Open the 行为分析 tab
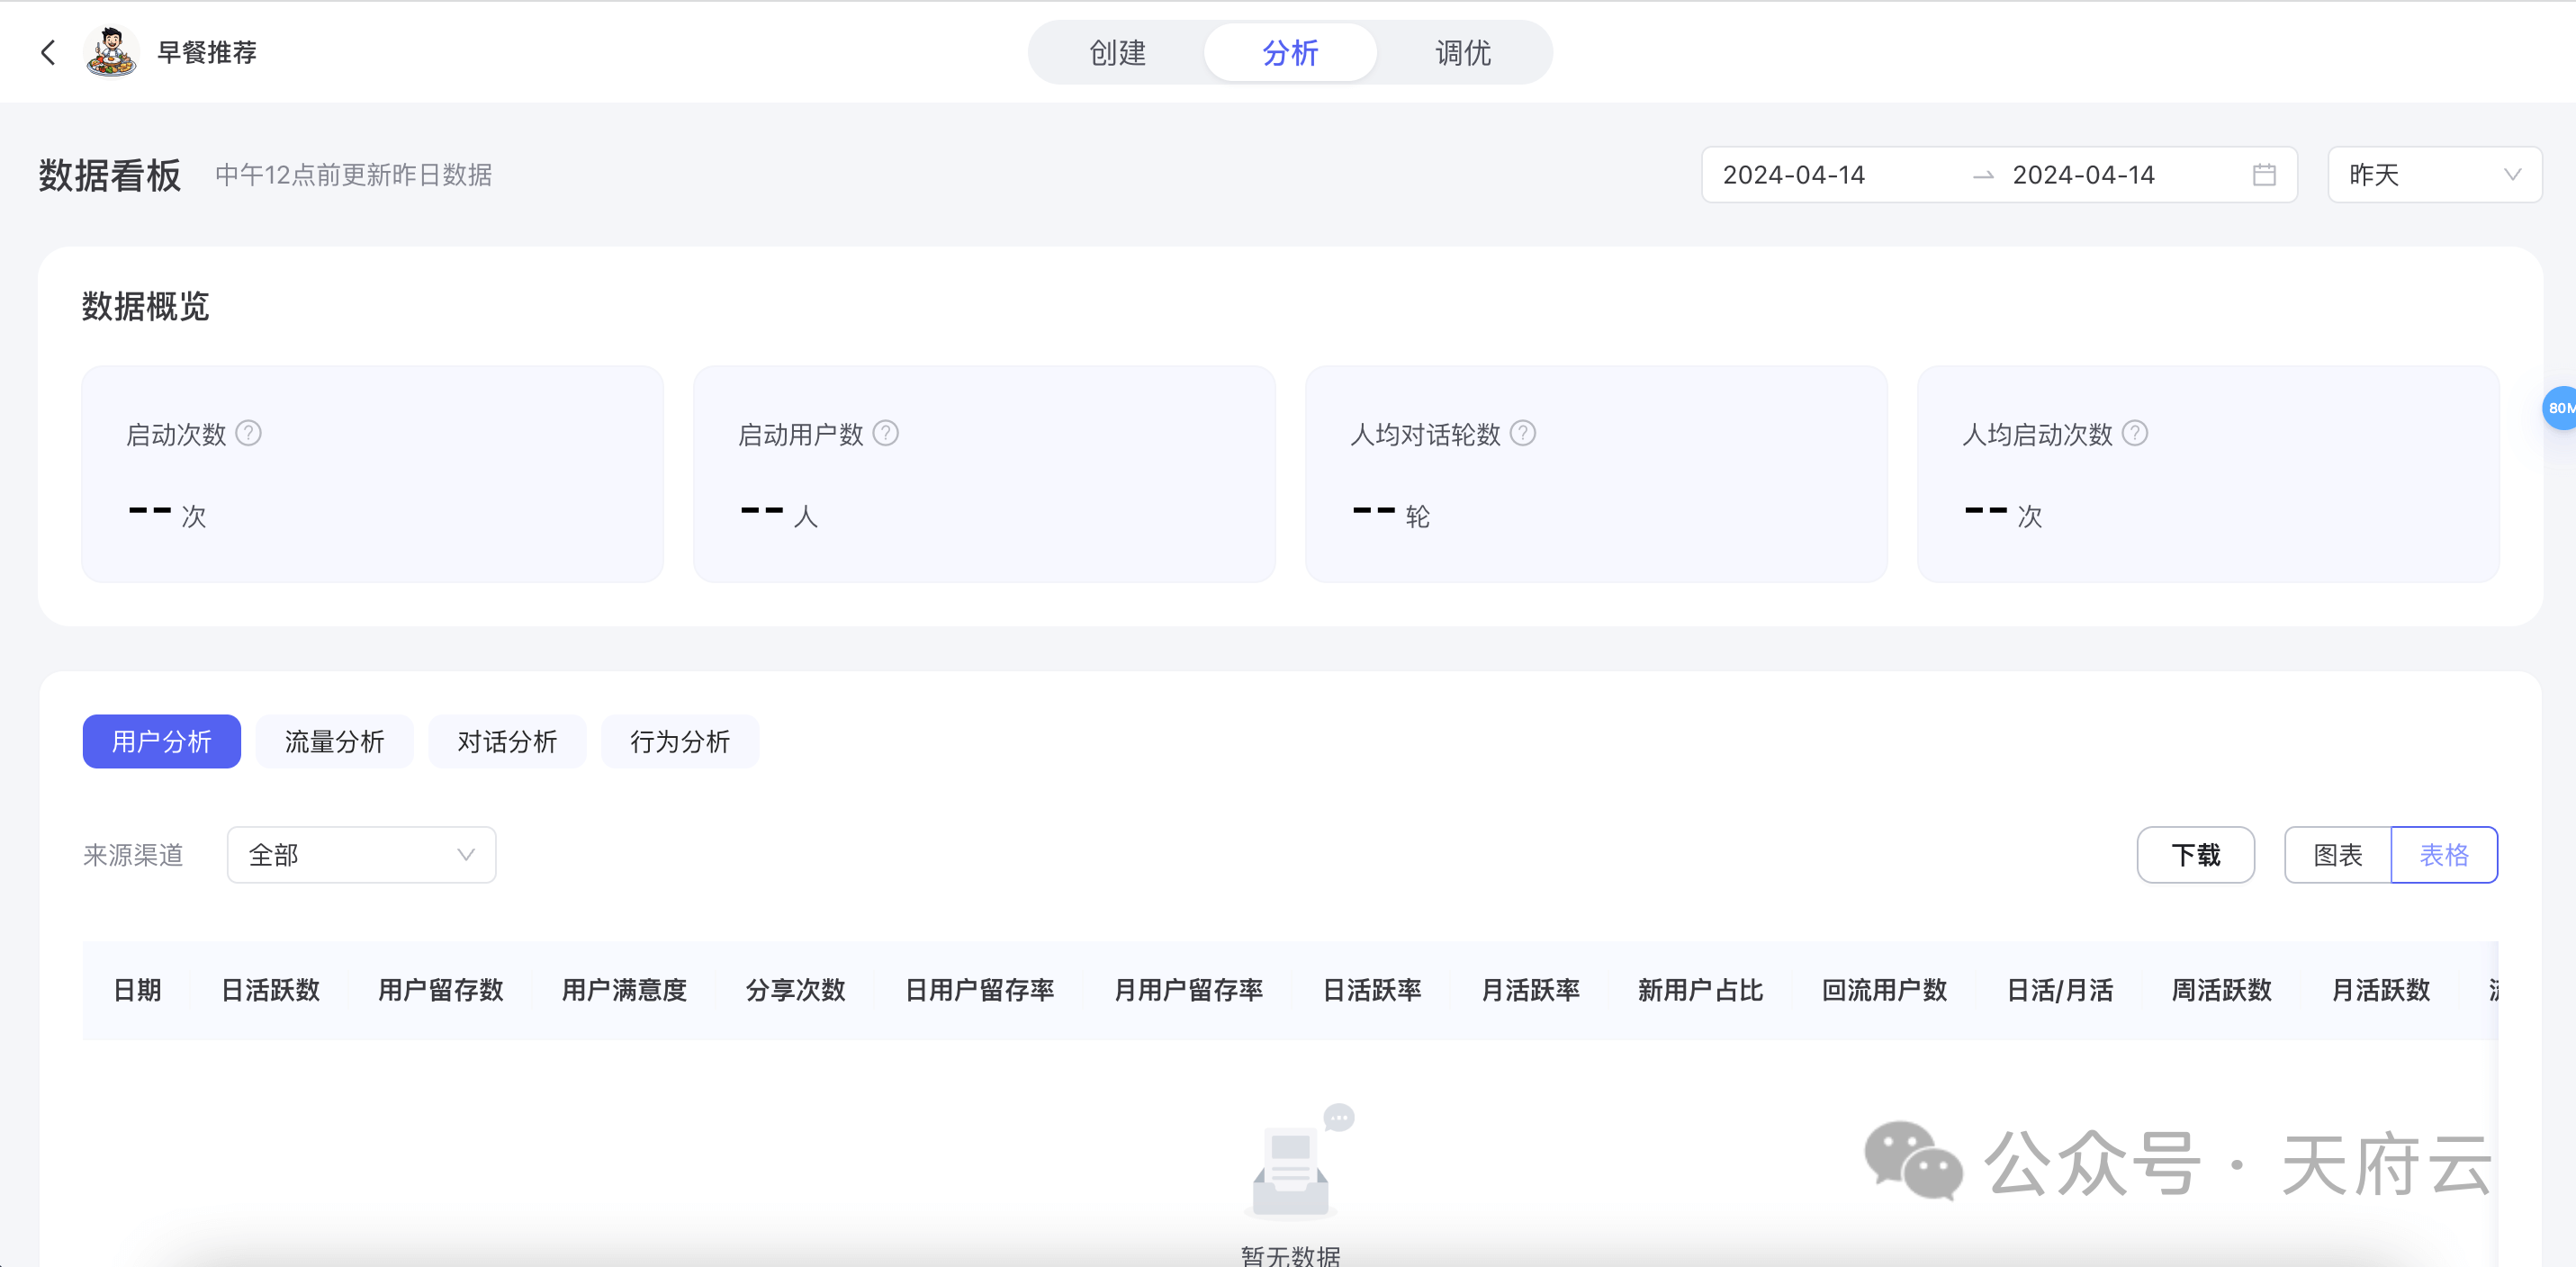This screenshot has height=1267, width=2576. tap(680, 742)
